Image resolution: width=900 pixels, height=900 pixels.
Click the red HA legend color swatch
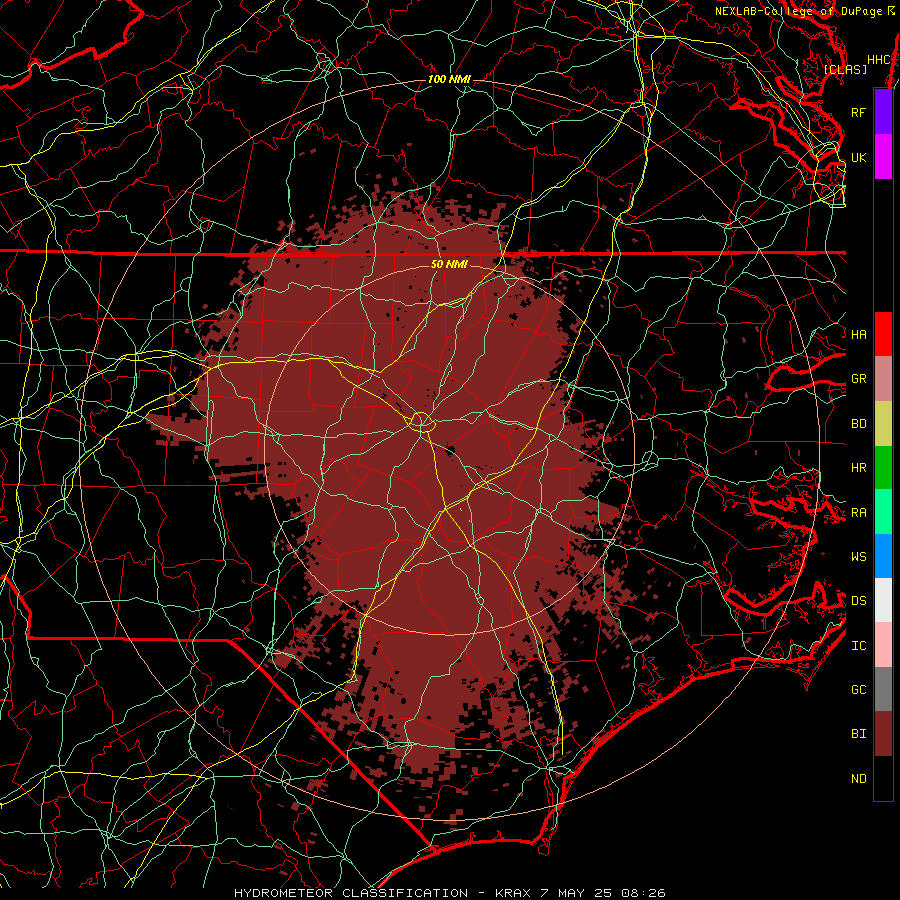click(883, 334)
